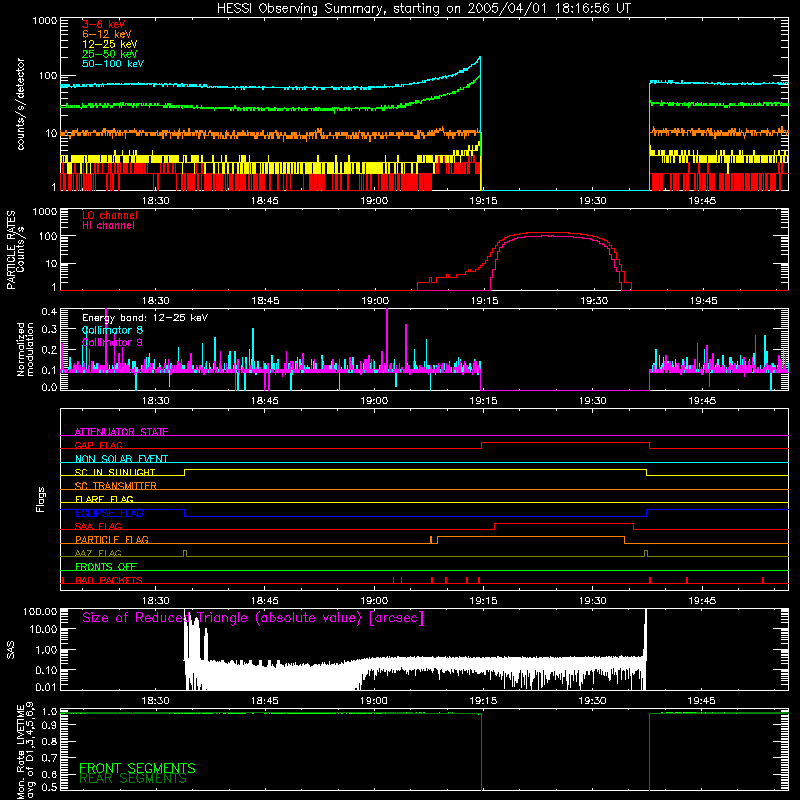The height and width of the screenshot is (800, 800).
Task: Click the Energy band: 12-25 keV label
Action: tap(145, 318)
